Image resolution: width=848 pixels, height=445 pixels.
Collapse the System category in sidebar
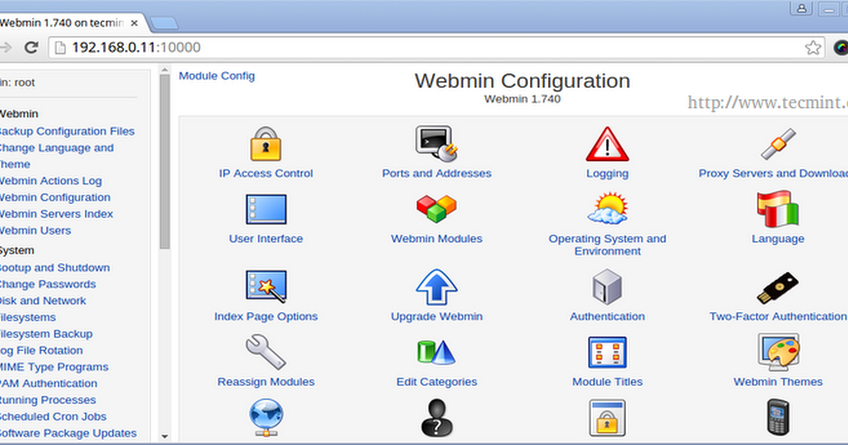tap(17, 250)
